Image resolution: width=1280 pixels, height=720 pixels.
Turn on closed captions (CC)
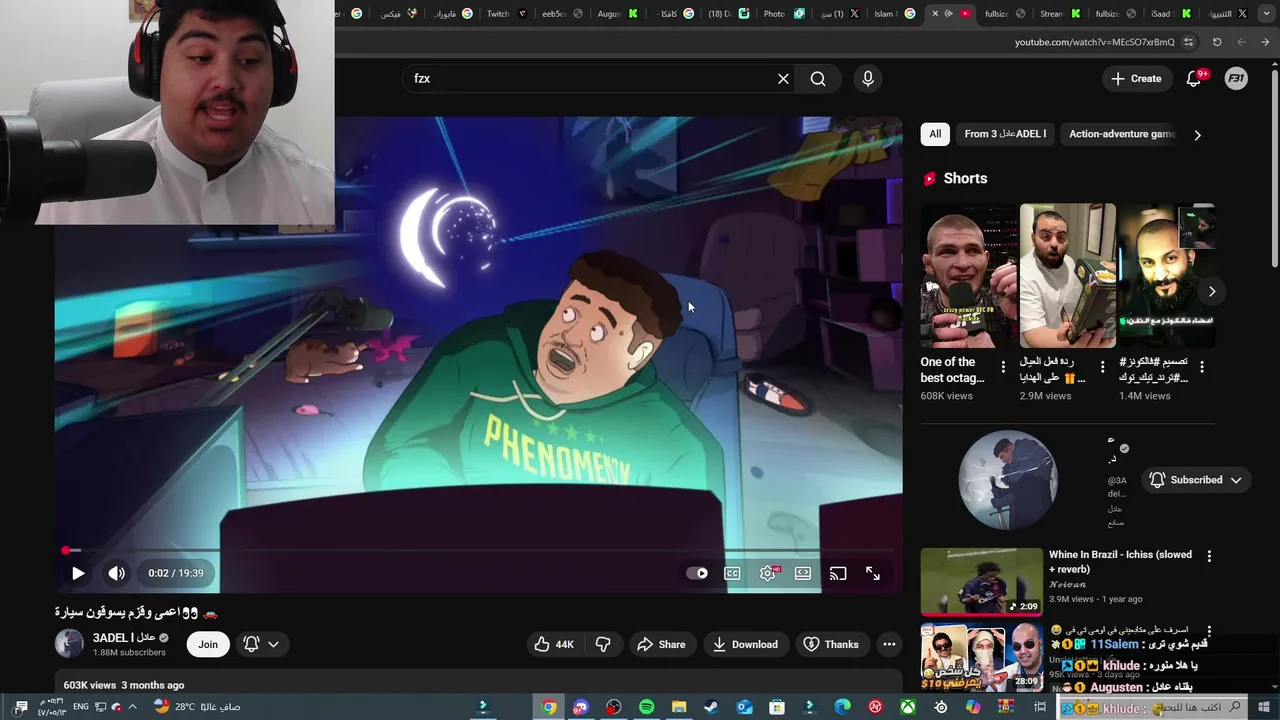[x=732, y=573]
